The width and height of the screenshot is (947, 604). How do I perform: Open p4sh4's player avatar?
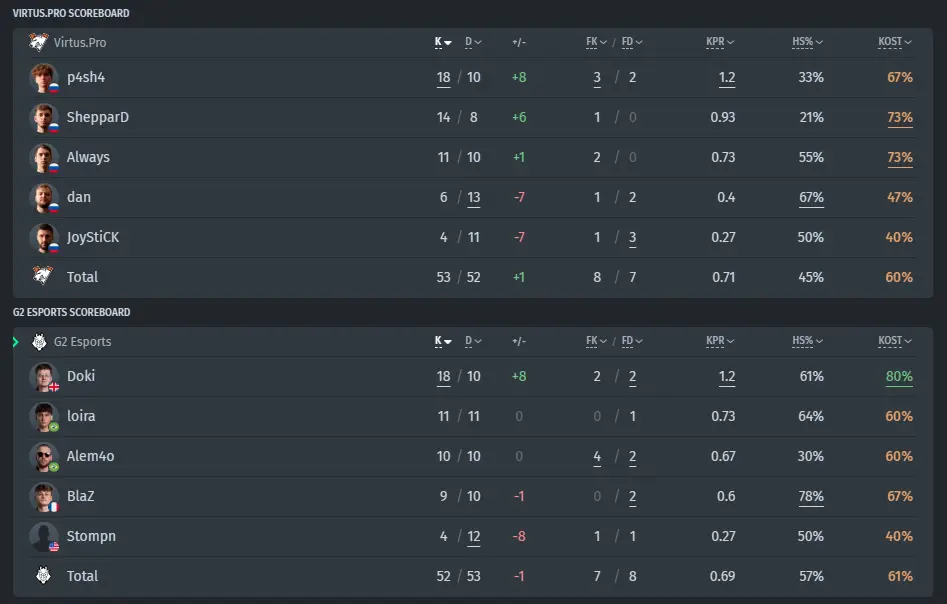[44, 78]
